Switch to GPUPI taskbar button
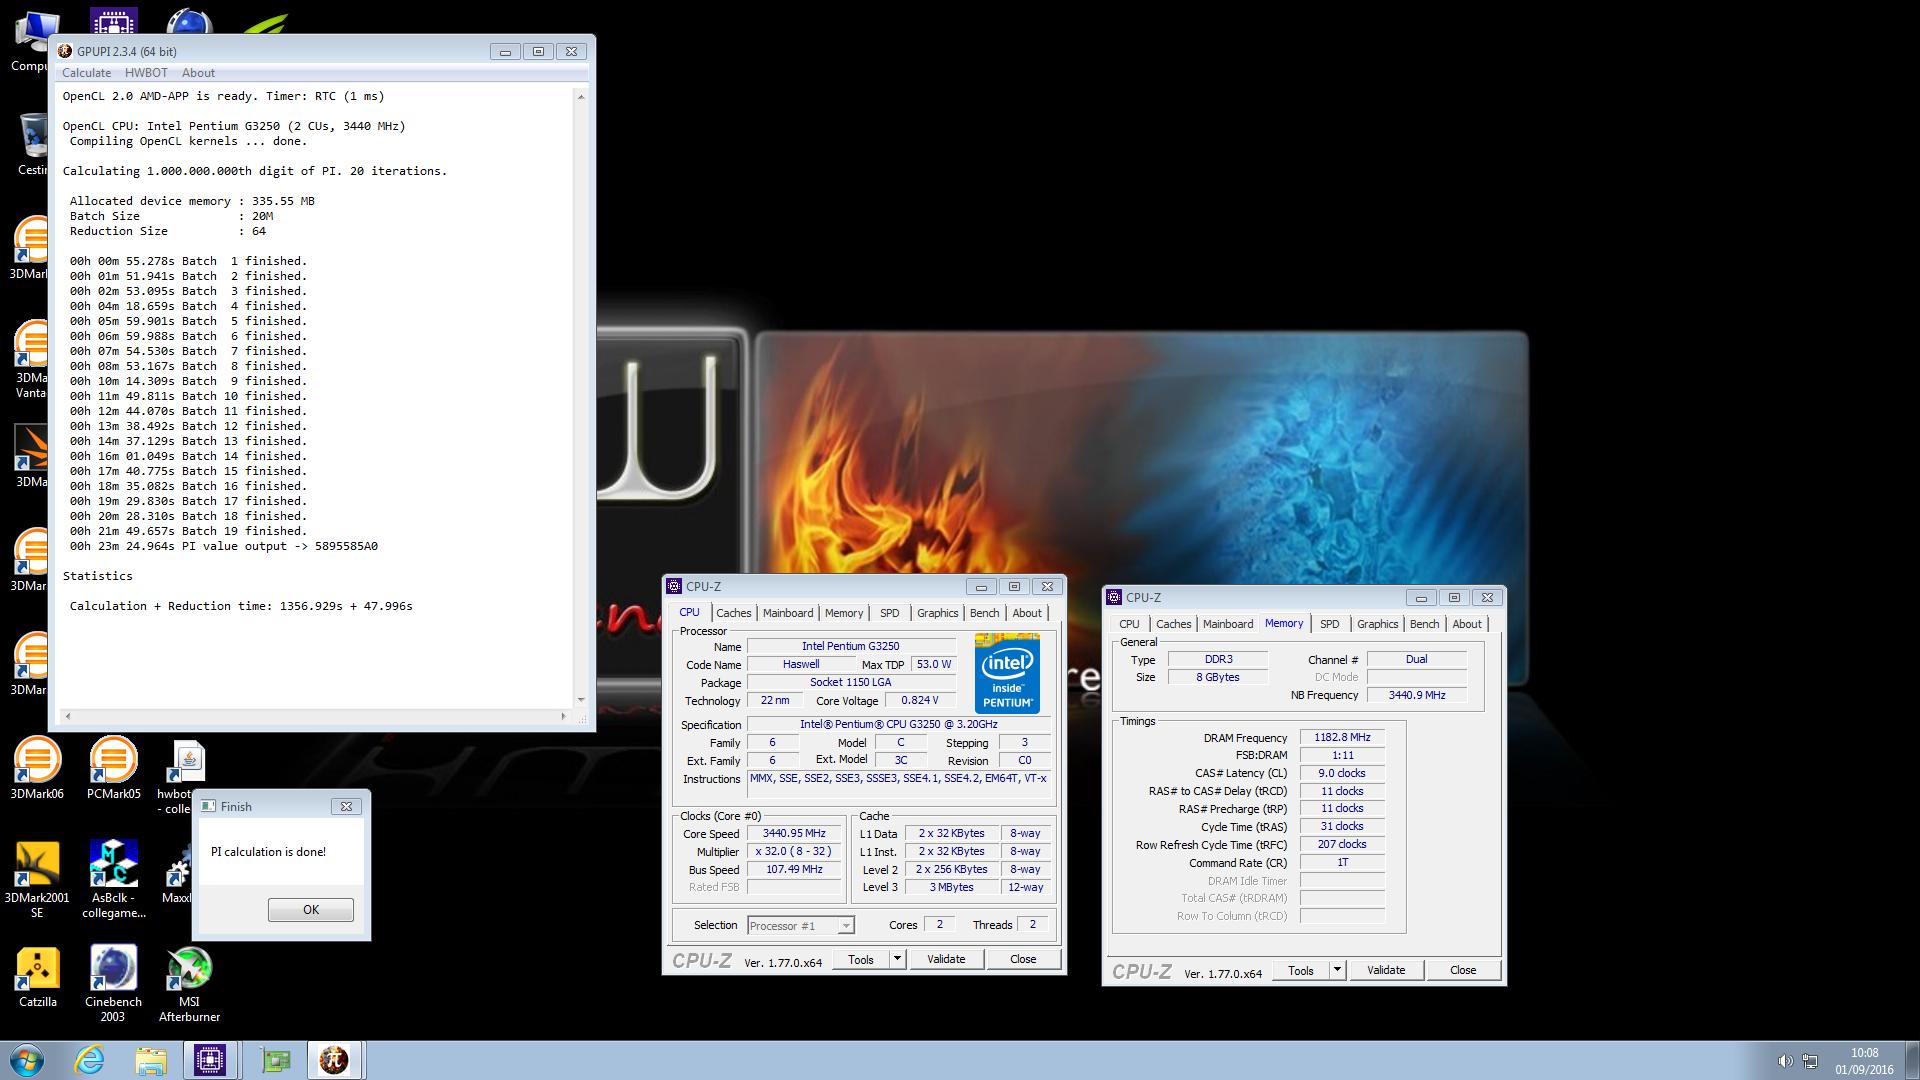Screen dimensions: 1920x1080 (334, 1060)
